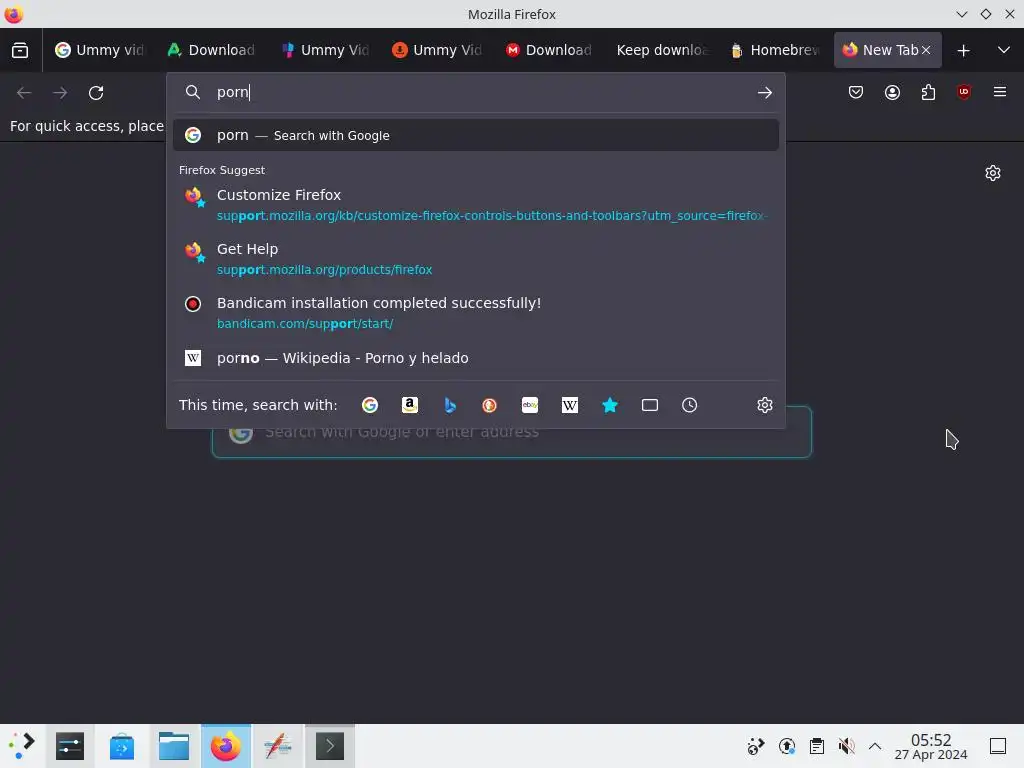Switch to Ummy Vid tab with purple icon
The width and height of the screenshot is (1024, 768).
[325, 50]
